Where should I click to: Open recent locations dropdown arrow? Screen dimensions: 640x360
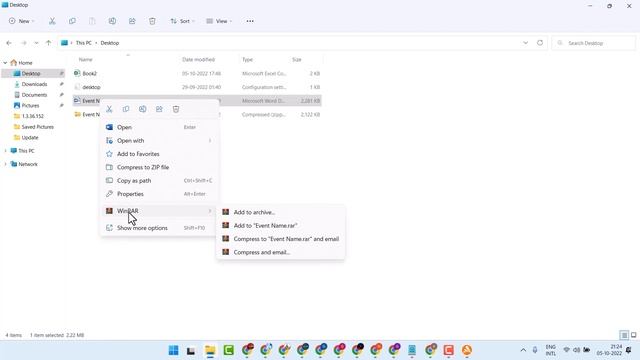[x=36, y=43]
